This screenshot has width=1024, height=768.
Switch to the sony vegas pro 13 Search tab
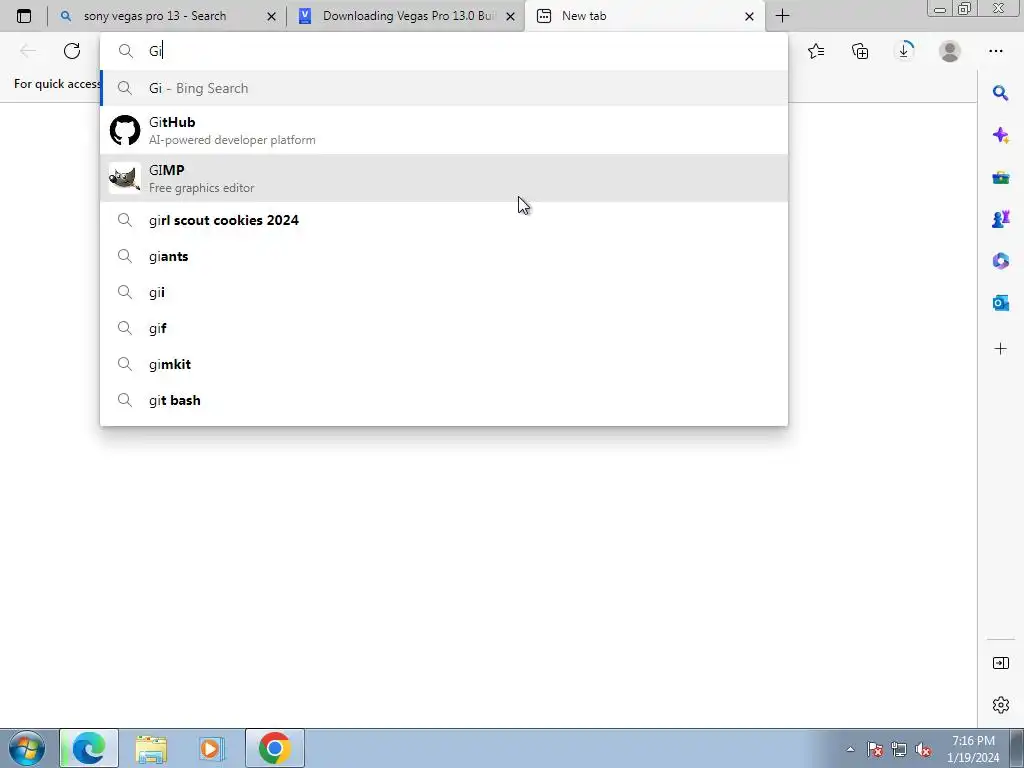click(168, 16)
